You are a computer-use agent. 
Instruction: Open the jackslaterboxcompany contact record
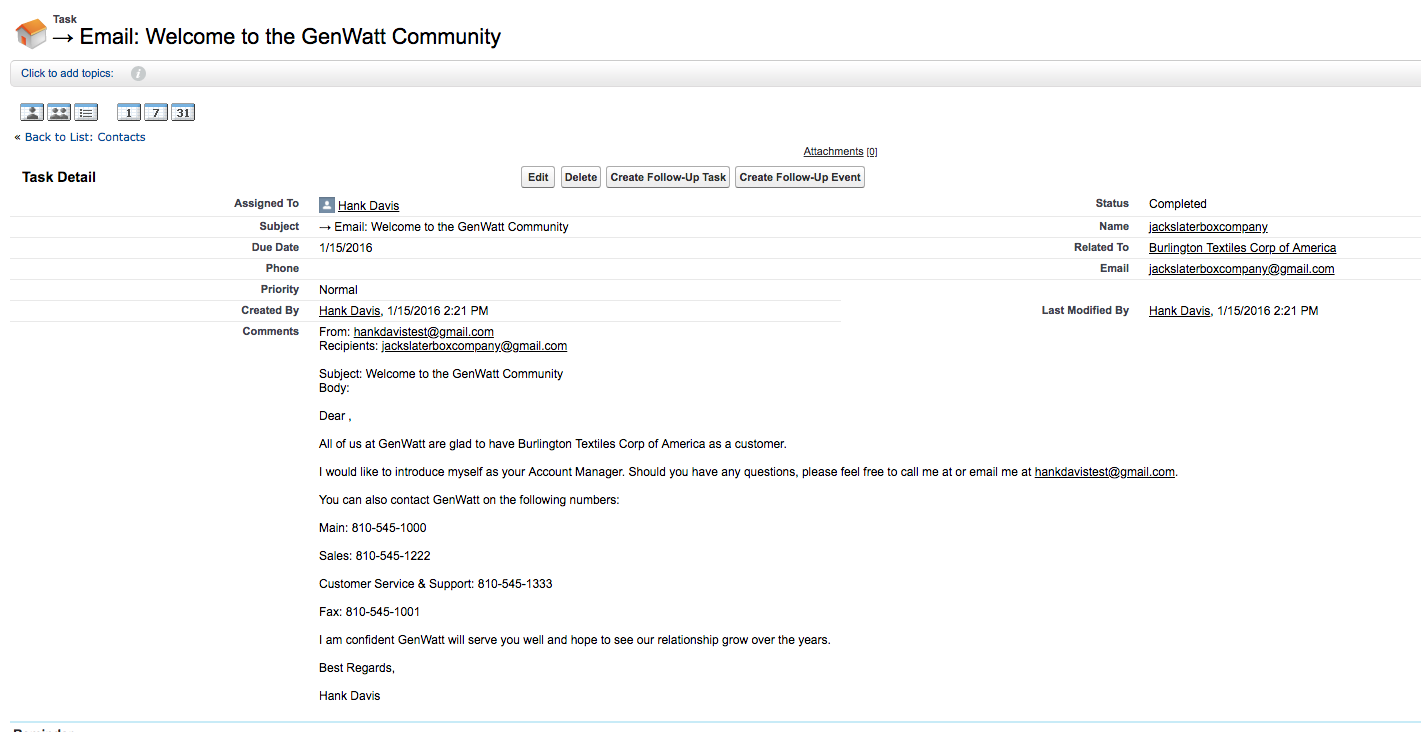[1207, 226]
